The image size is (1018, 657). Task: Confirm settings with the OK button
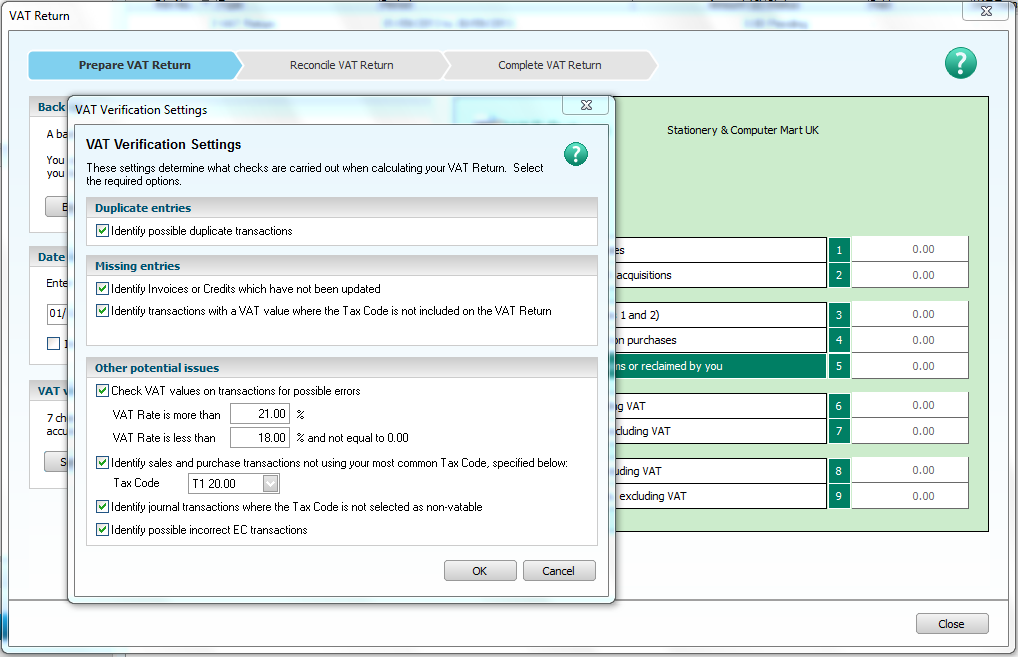coord(480,570)
